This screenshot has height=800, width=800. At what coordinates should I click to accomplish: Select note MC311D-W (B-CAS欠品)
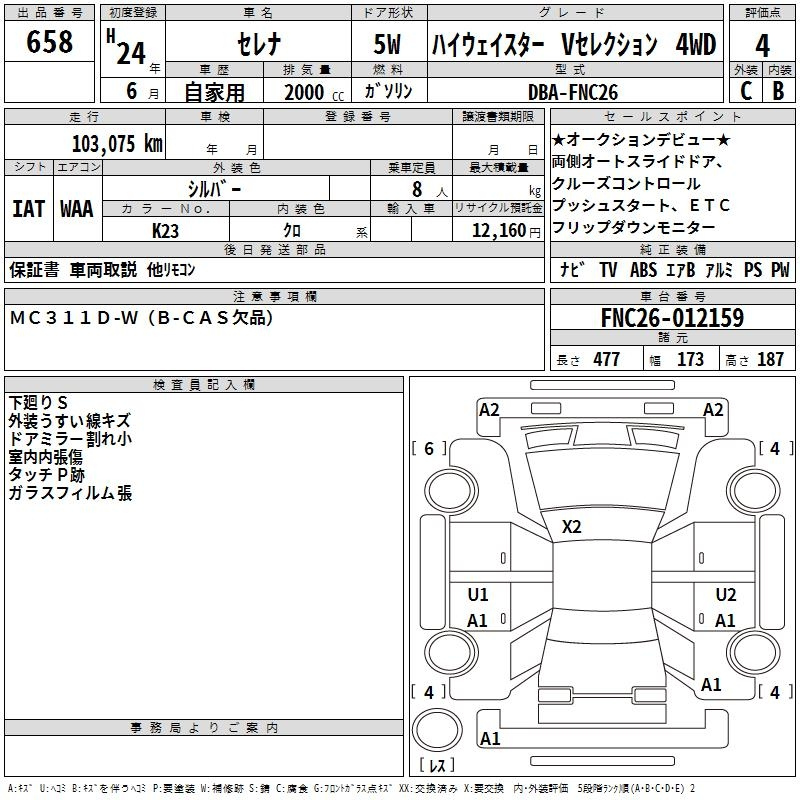(x=142, y=318)
